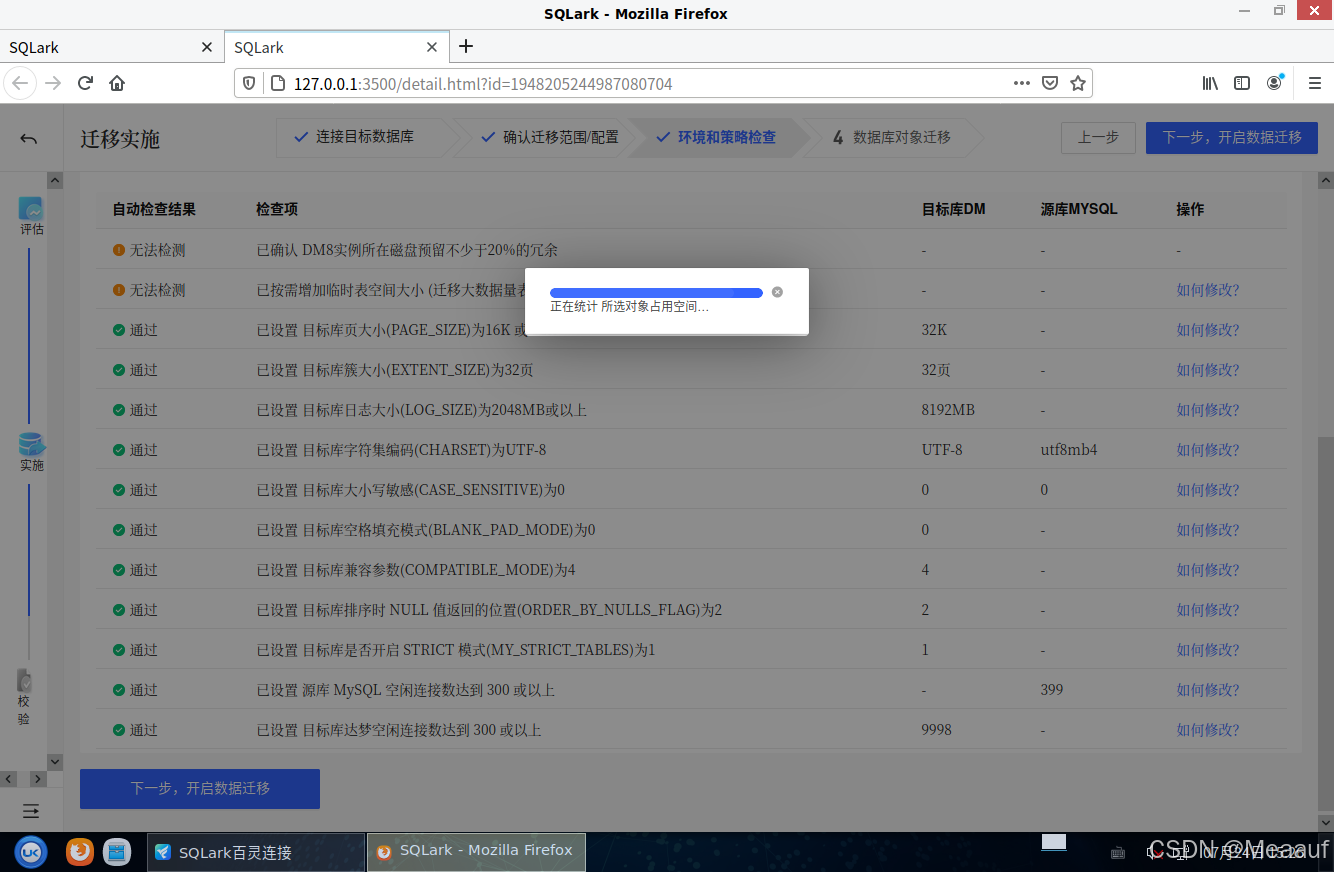Click the sidebar scroll-left arrow
Image resolution: width=1334 pixels, height=872 pixels.
pyautogui.click(x=9, y=779)
